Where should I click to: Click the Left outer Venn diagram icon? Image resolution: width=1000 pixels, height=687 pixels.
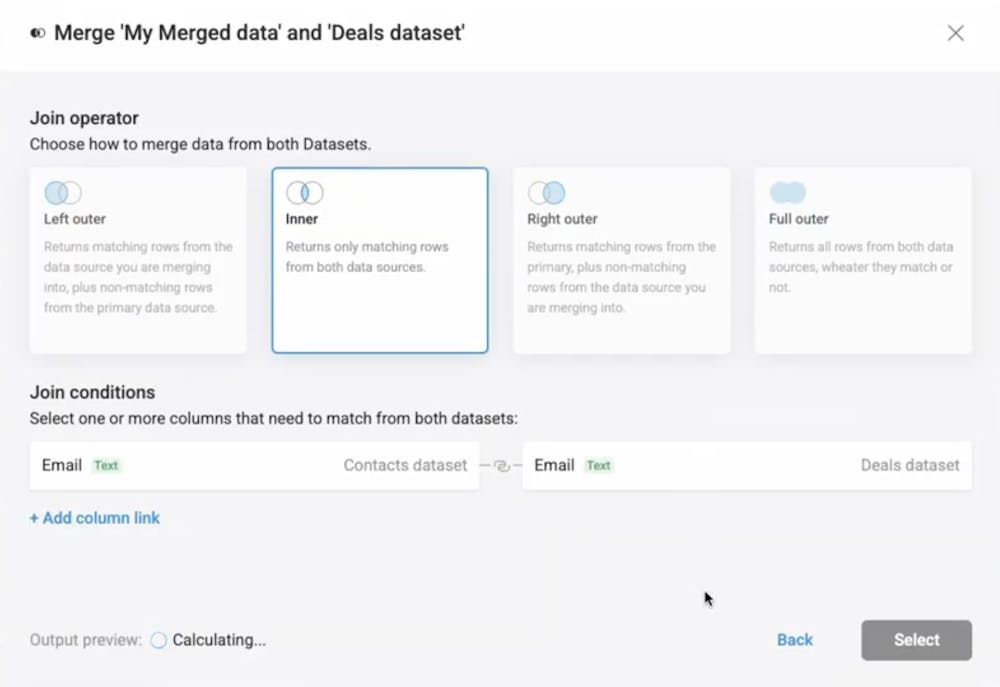click(x=62, y=192)
